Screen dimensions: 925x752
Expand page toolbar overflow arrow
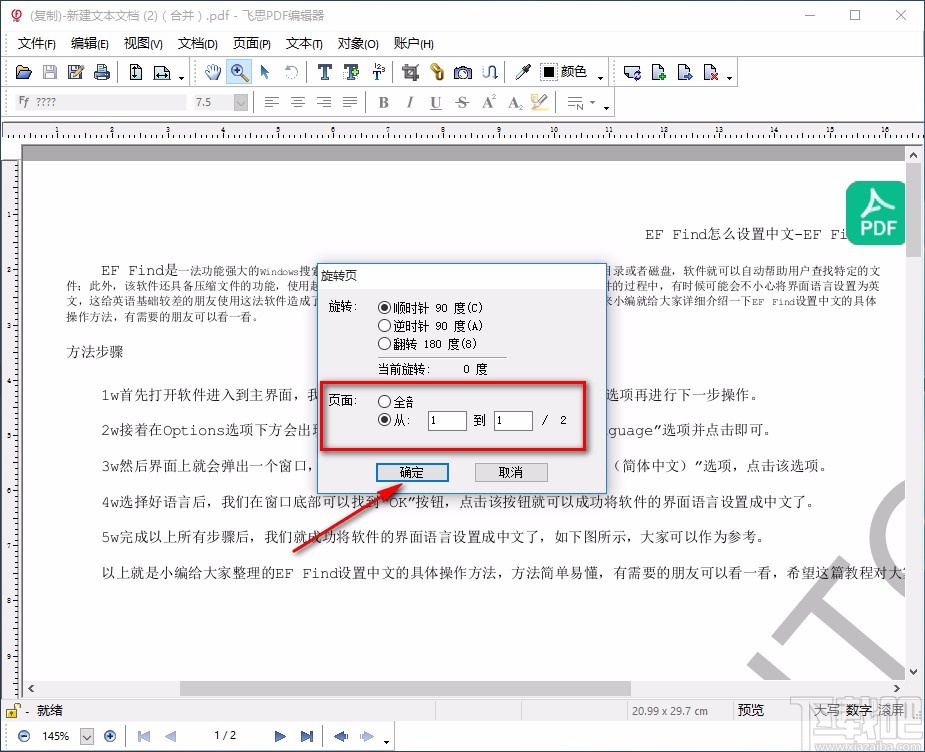pos(730,78)
